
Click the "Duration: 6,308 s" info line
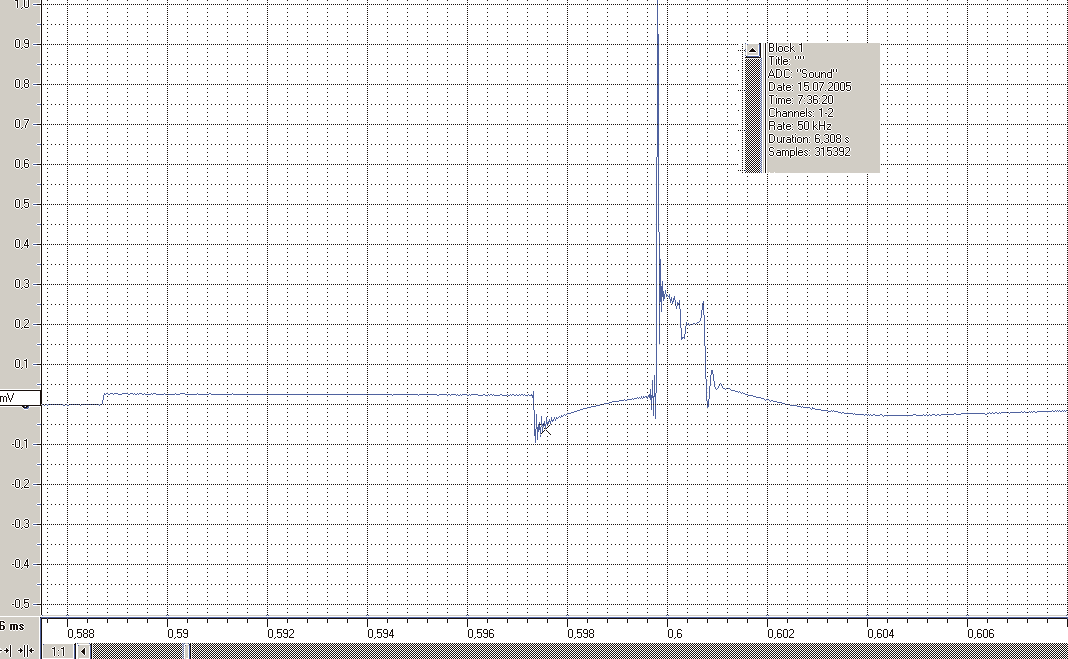coord(808,139)
